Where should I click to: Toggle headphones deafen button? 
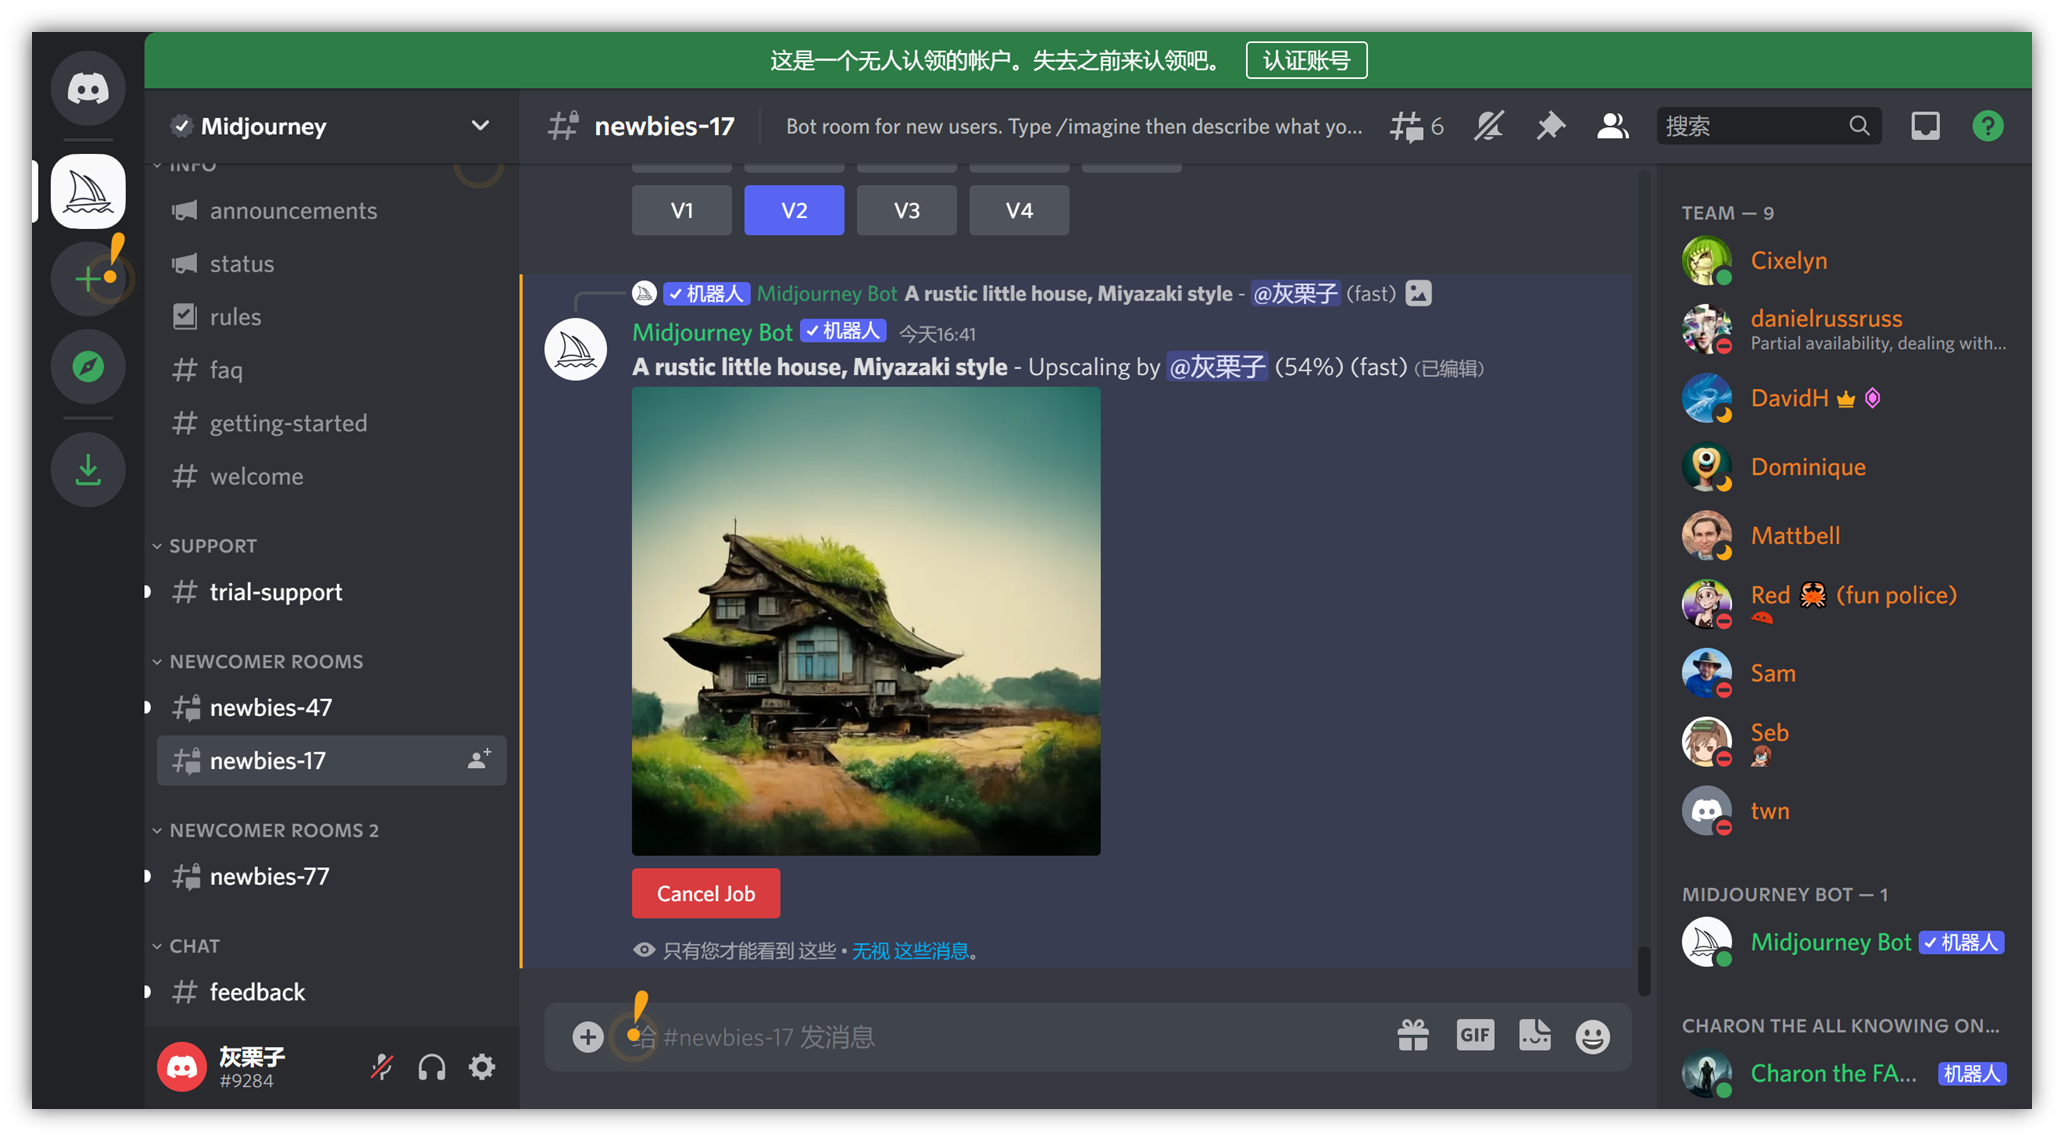tap(432, 1067)
